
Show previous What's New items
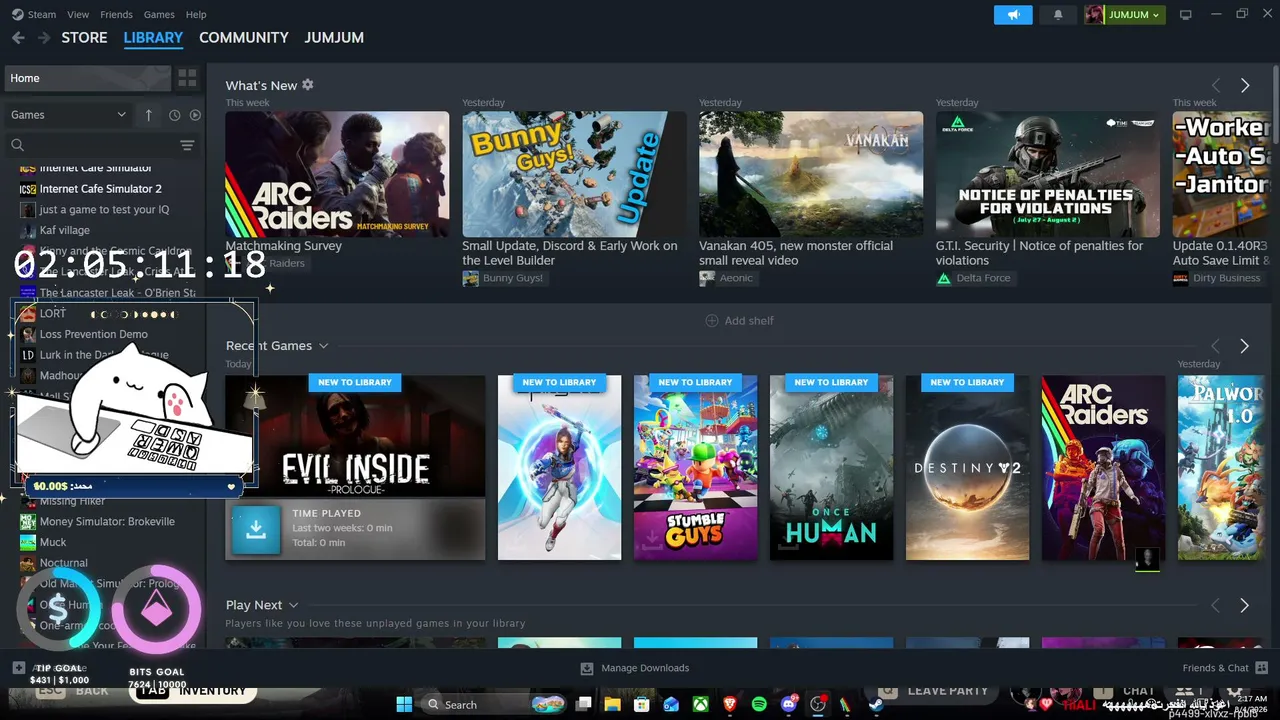[x=1216, y=86]
